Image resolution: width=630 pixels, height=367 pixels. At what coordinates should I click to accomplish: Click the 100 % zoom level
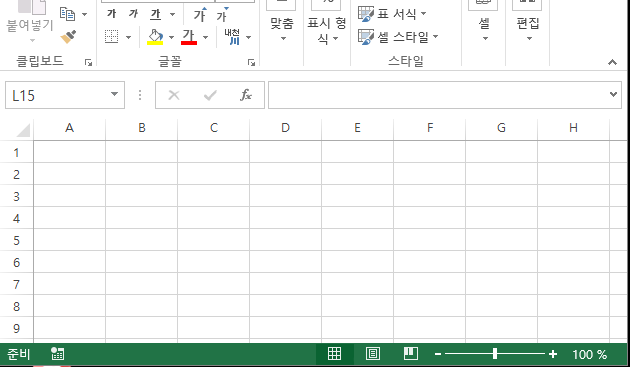[589, 355]
